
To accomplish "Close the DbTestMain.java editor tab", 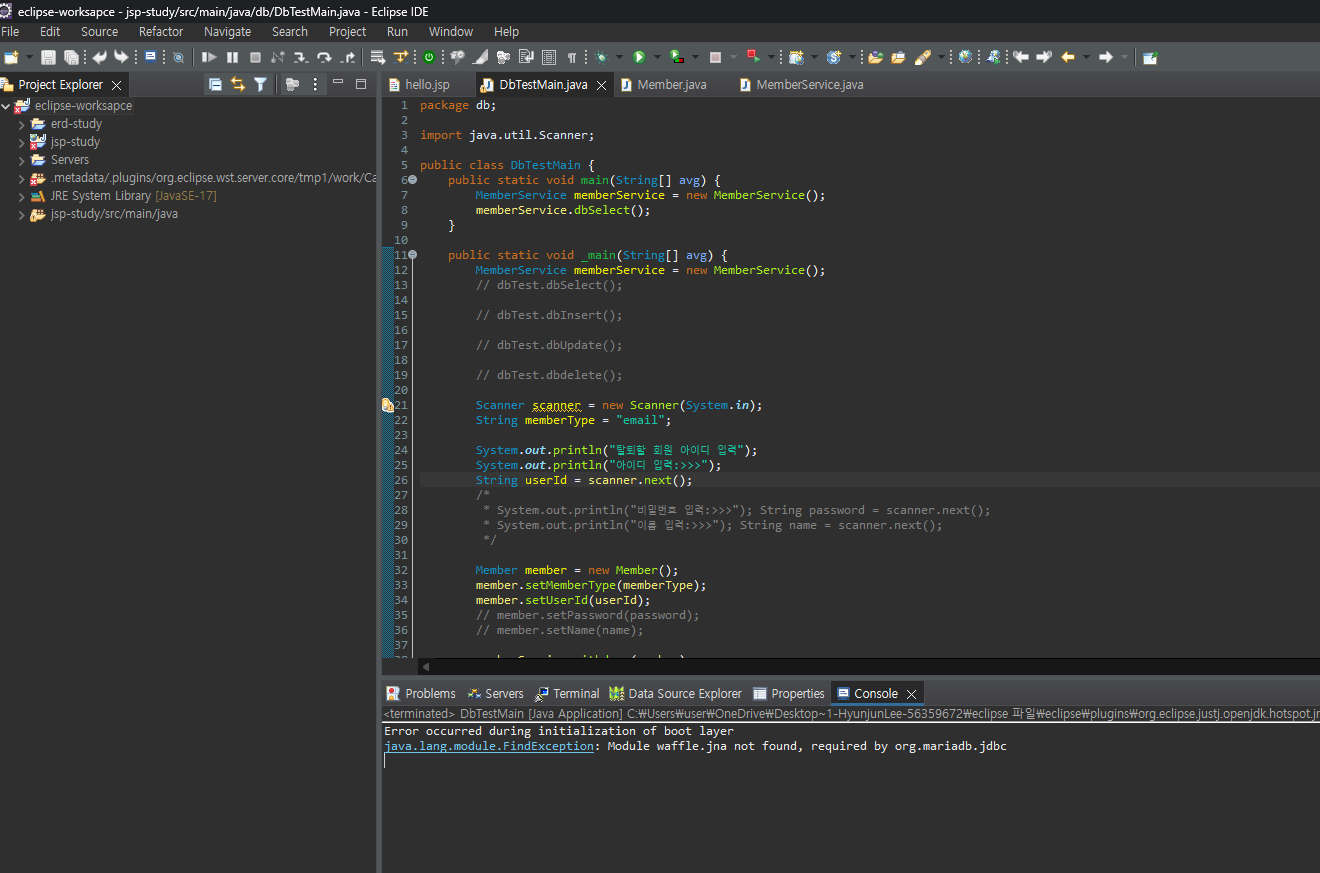I will click(601, 86).
